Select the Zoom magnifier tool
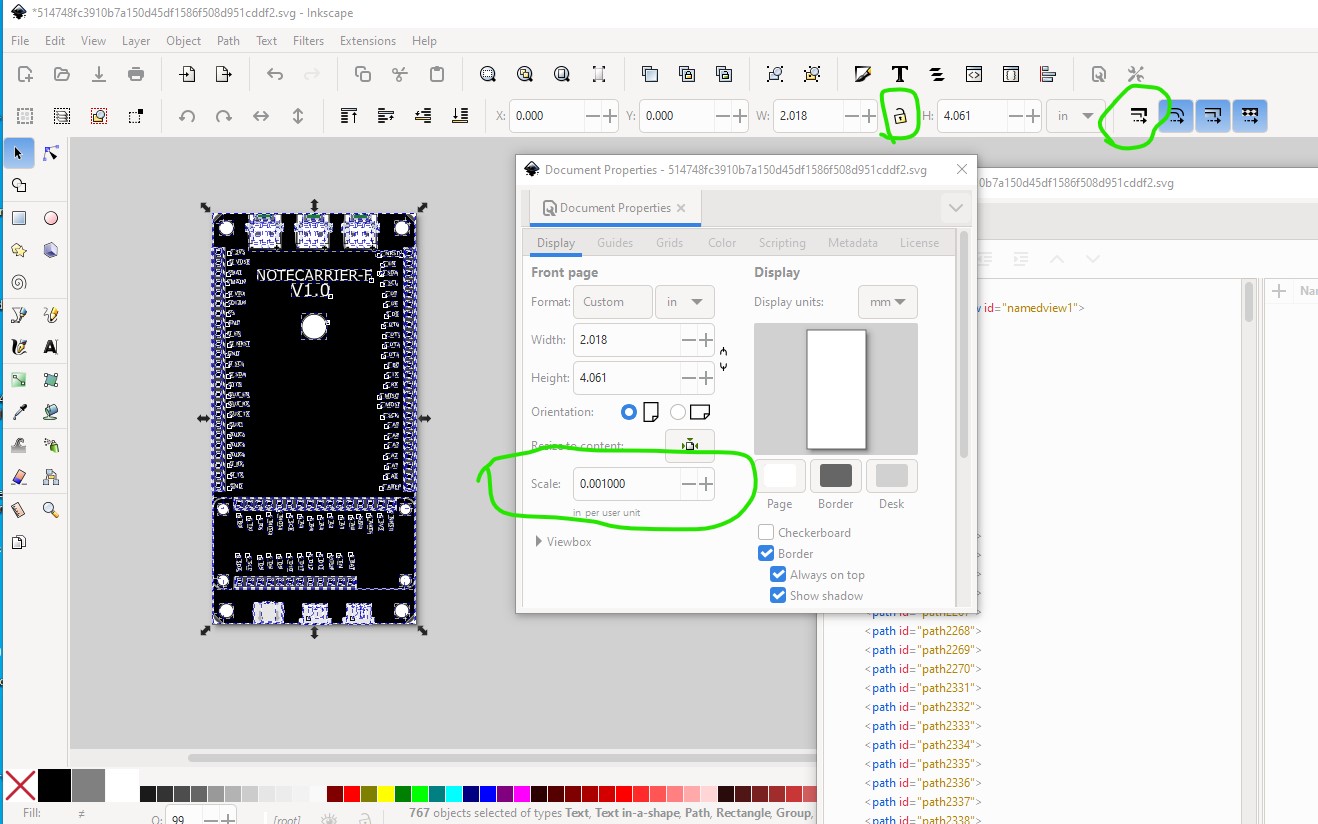Screen dimensions: 1318x824 pos(51,510)
